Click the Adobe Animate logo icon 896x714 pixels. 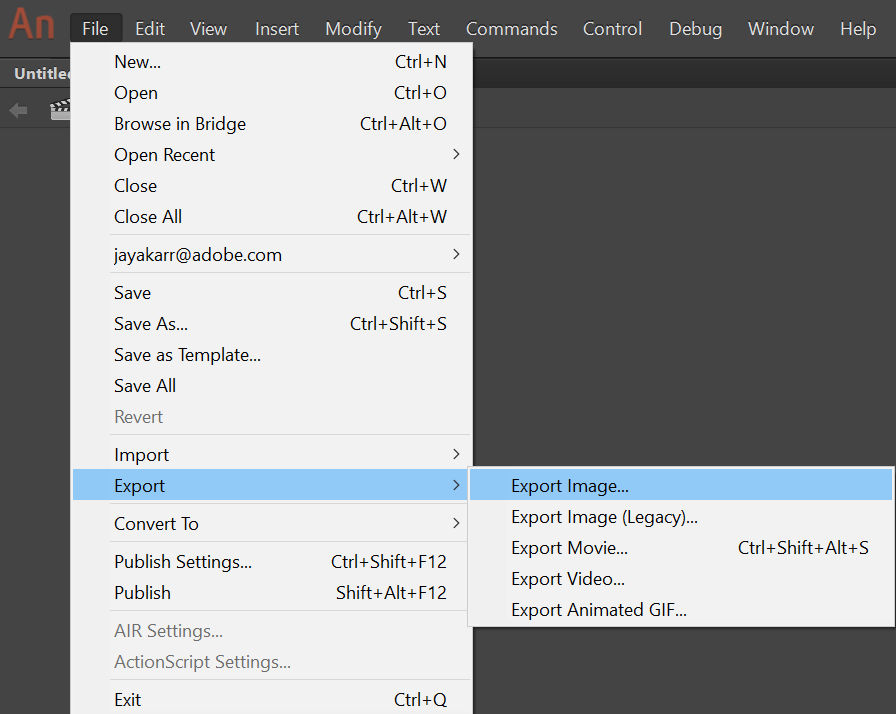point(31,23)
